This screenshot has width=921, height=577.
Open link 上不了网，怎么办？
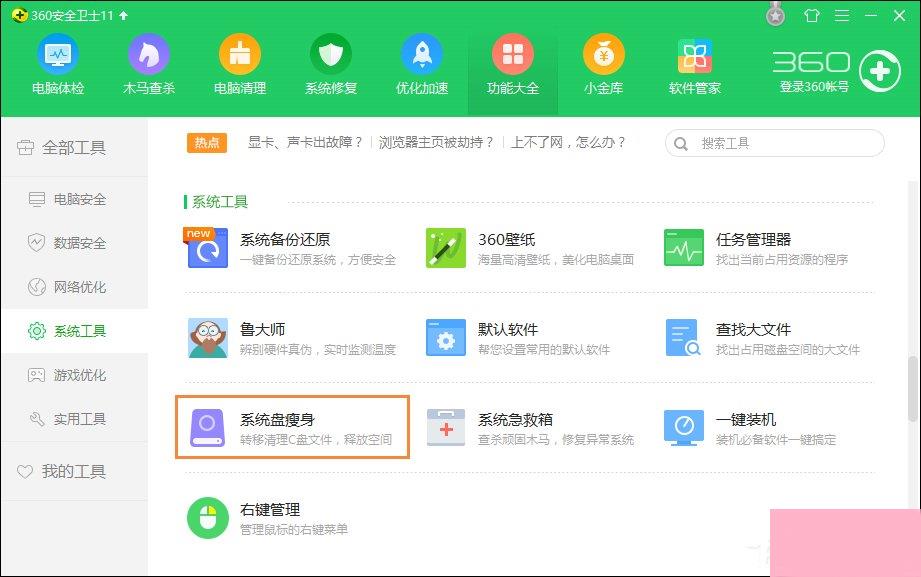pos(569,142)
